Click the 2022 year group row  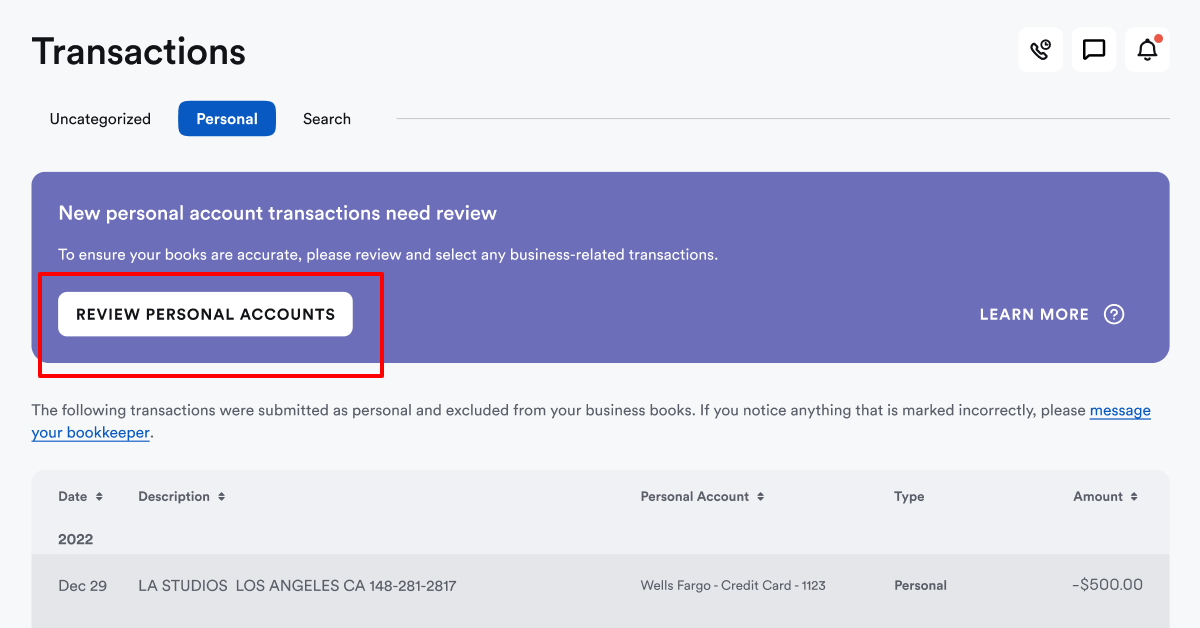pos(75,539)
